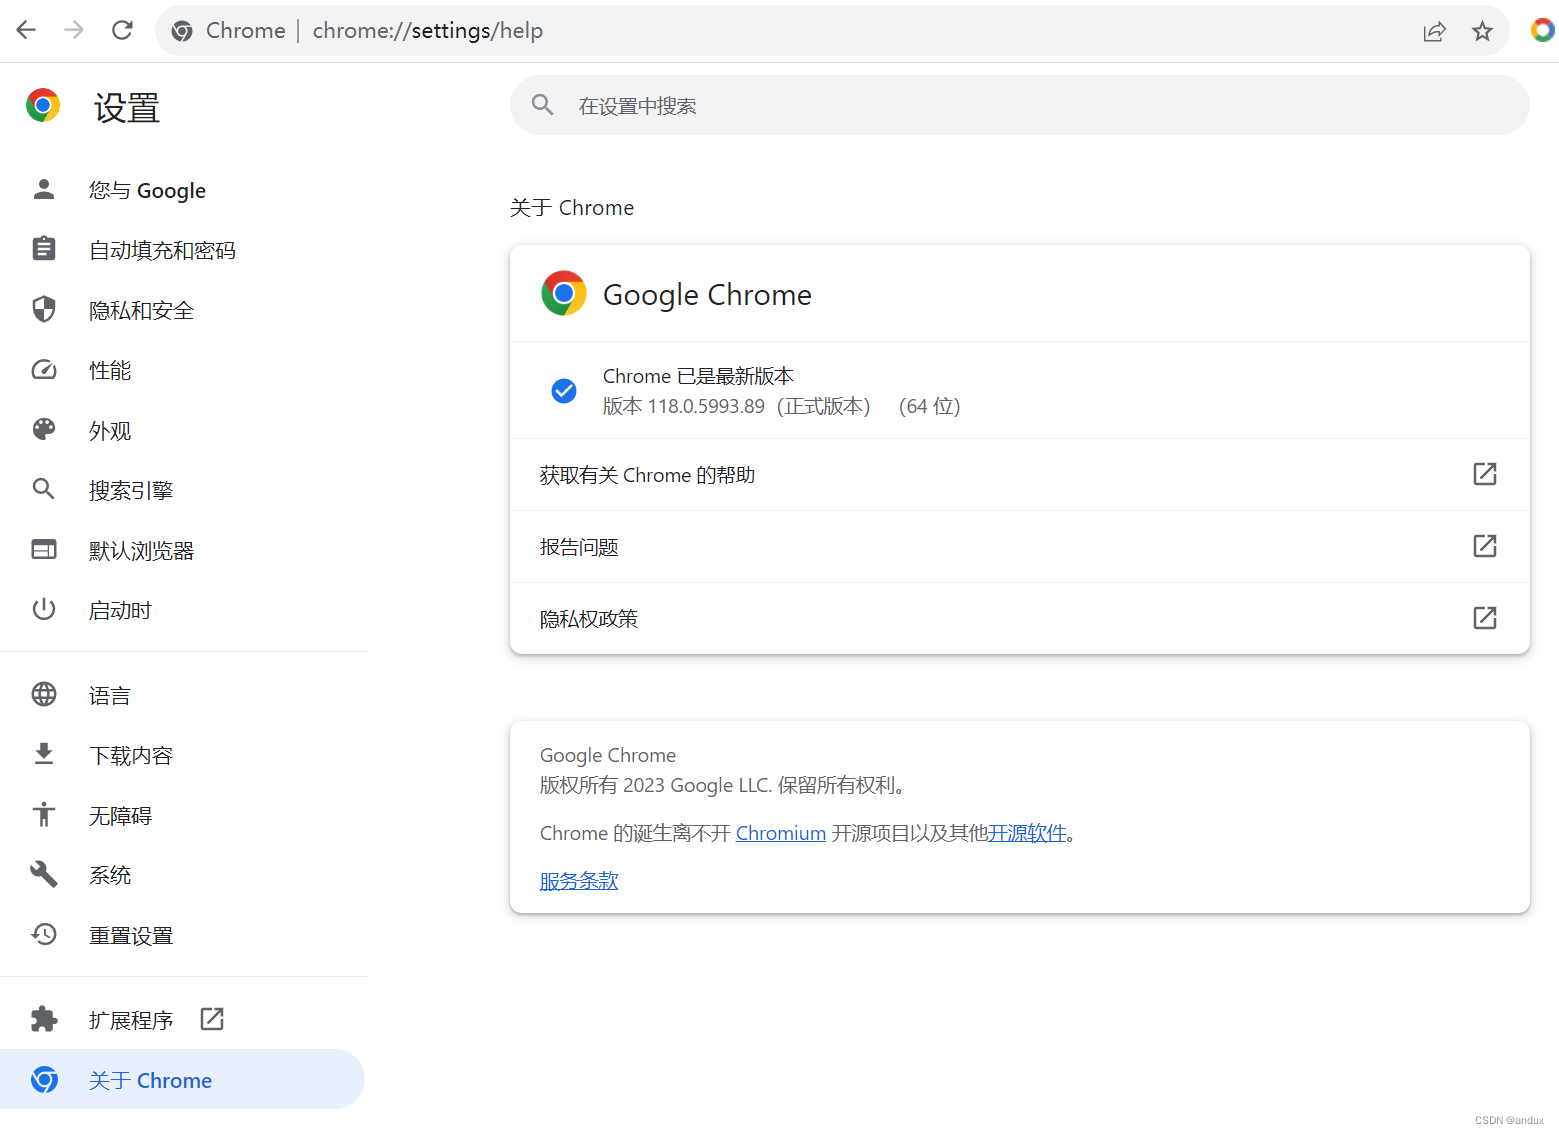This screenshot has width=1559, height=1134.
Task: Open 无障碍 settings
Action: [x=184, y=815]
